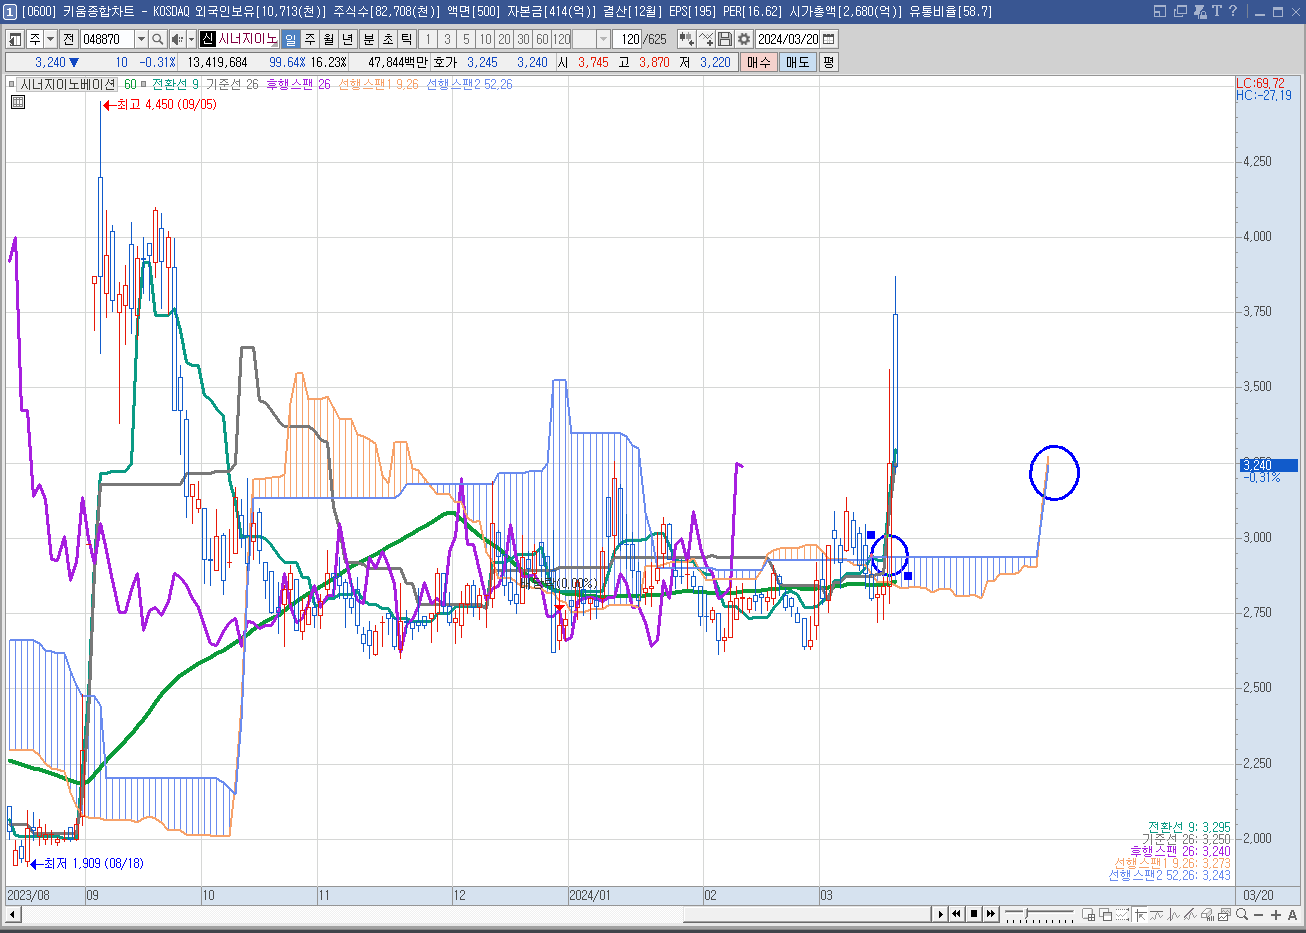Click the left scroll arrow of chart scrollbar
Viewport: 1306px width, 933px height.
click(x=13, y=914)
